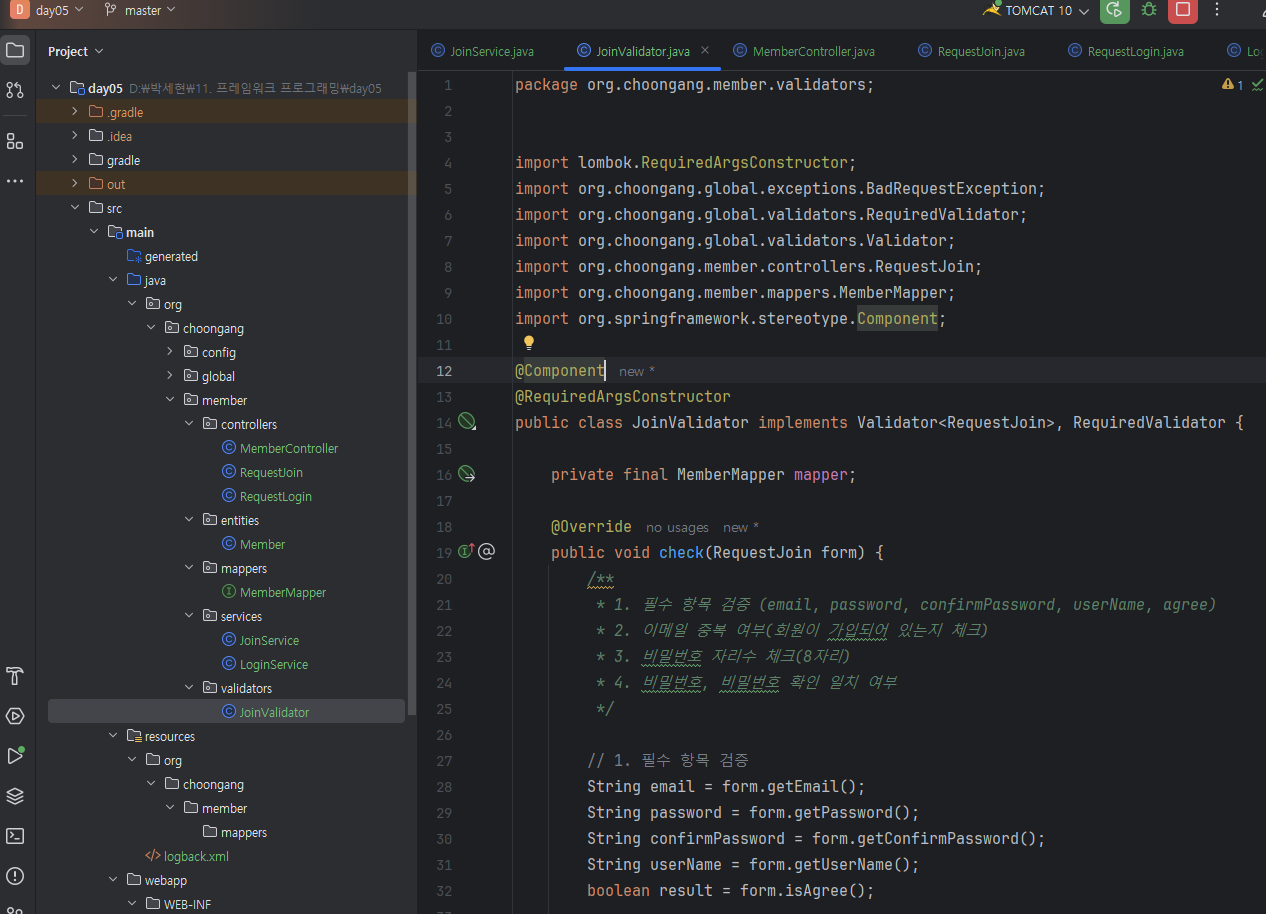Open the Commit tool window icon
This screenshot has width=1266, height=914.
[x=15, y=90]
